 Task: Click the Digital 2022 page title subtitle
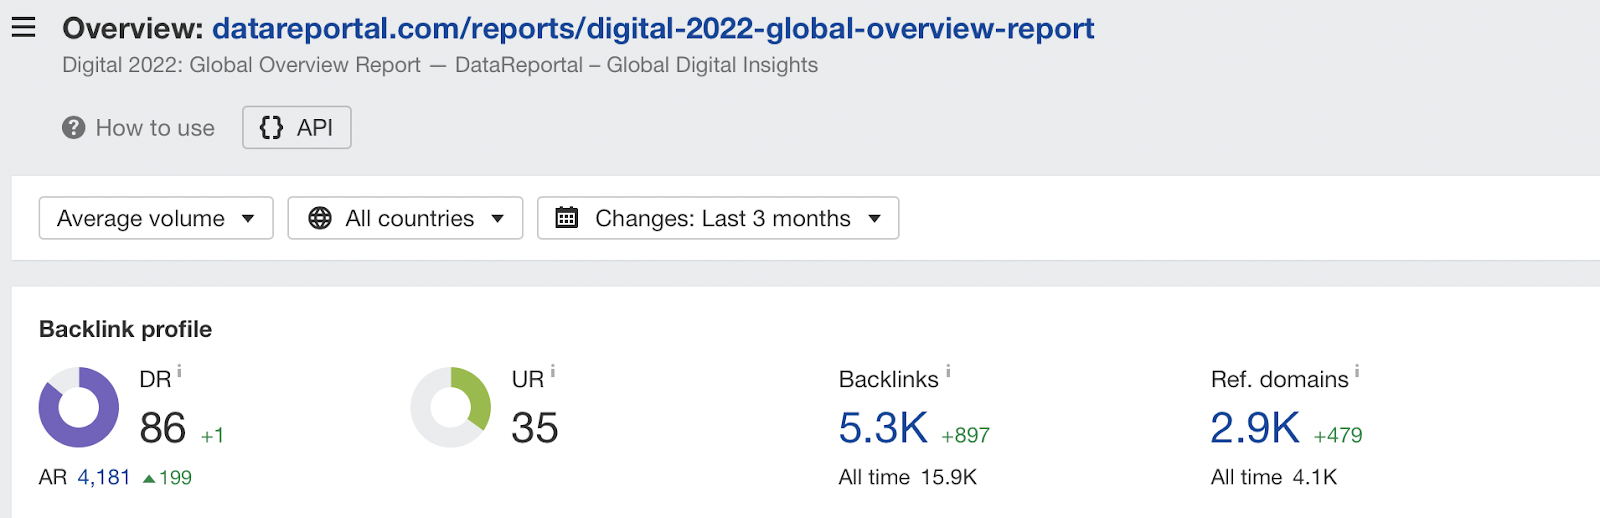(440, 65)
